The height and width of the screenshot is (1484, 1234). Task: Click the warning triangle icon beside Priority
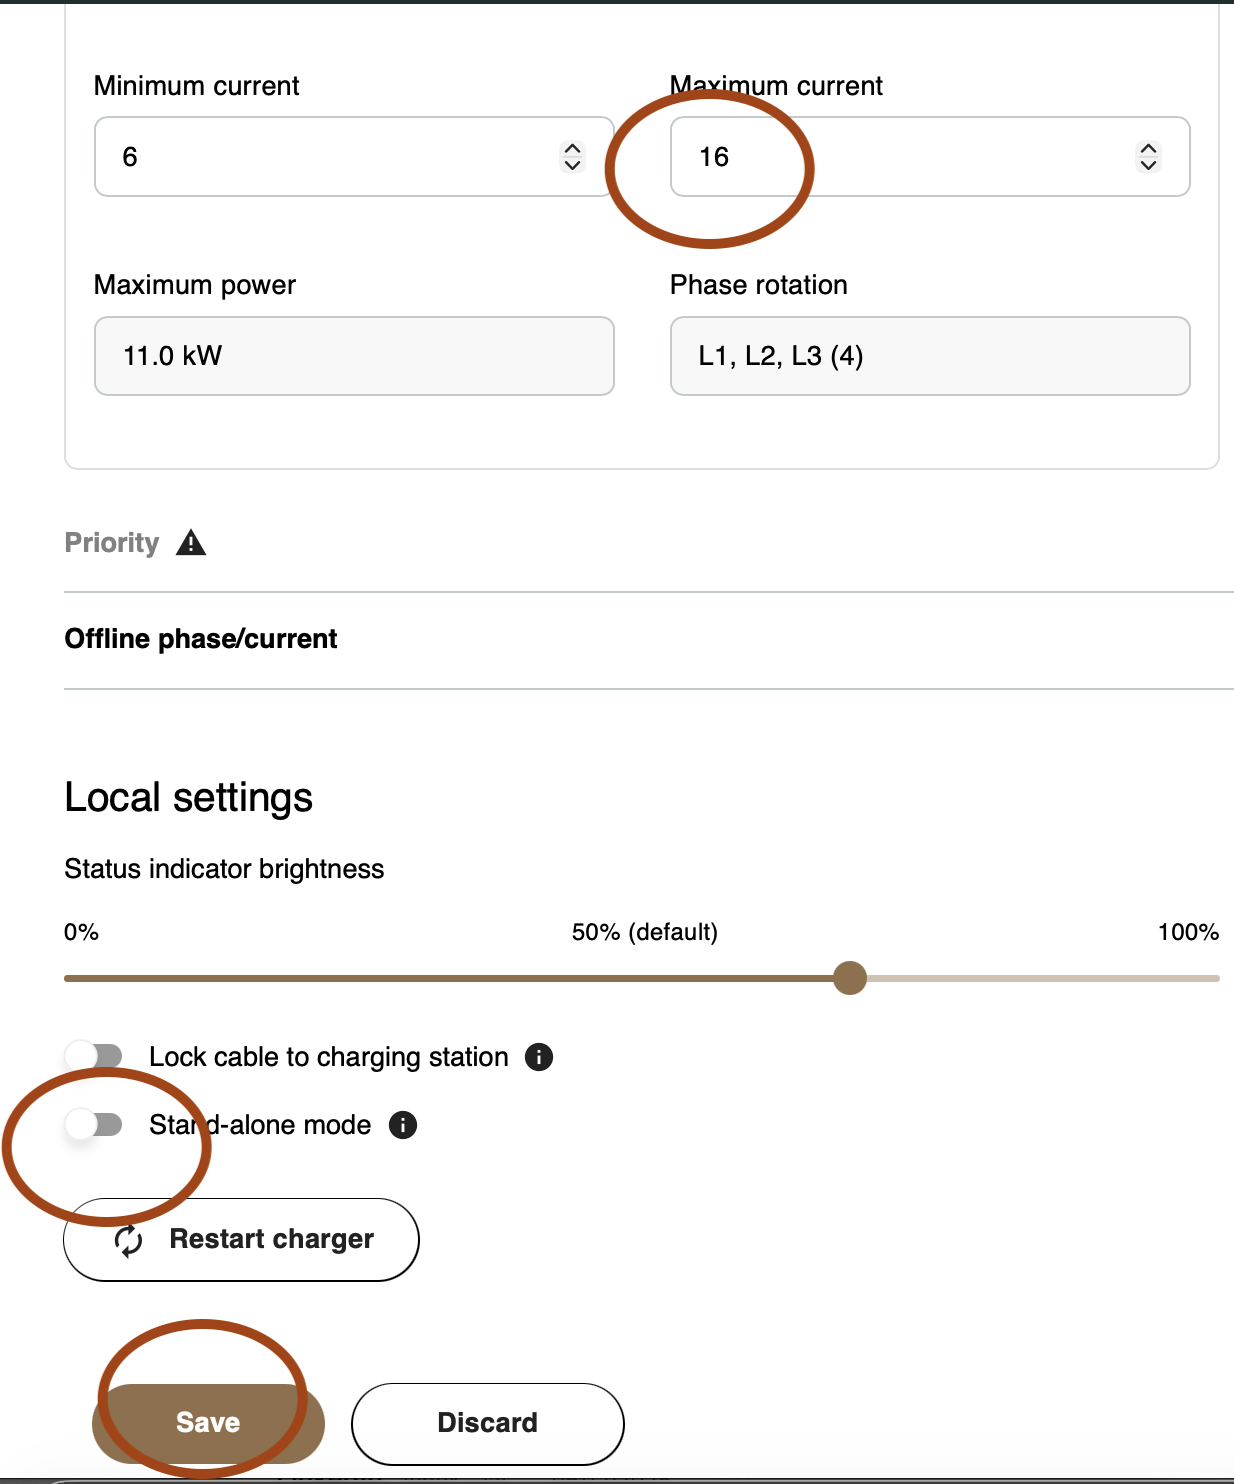coord(191,543)
